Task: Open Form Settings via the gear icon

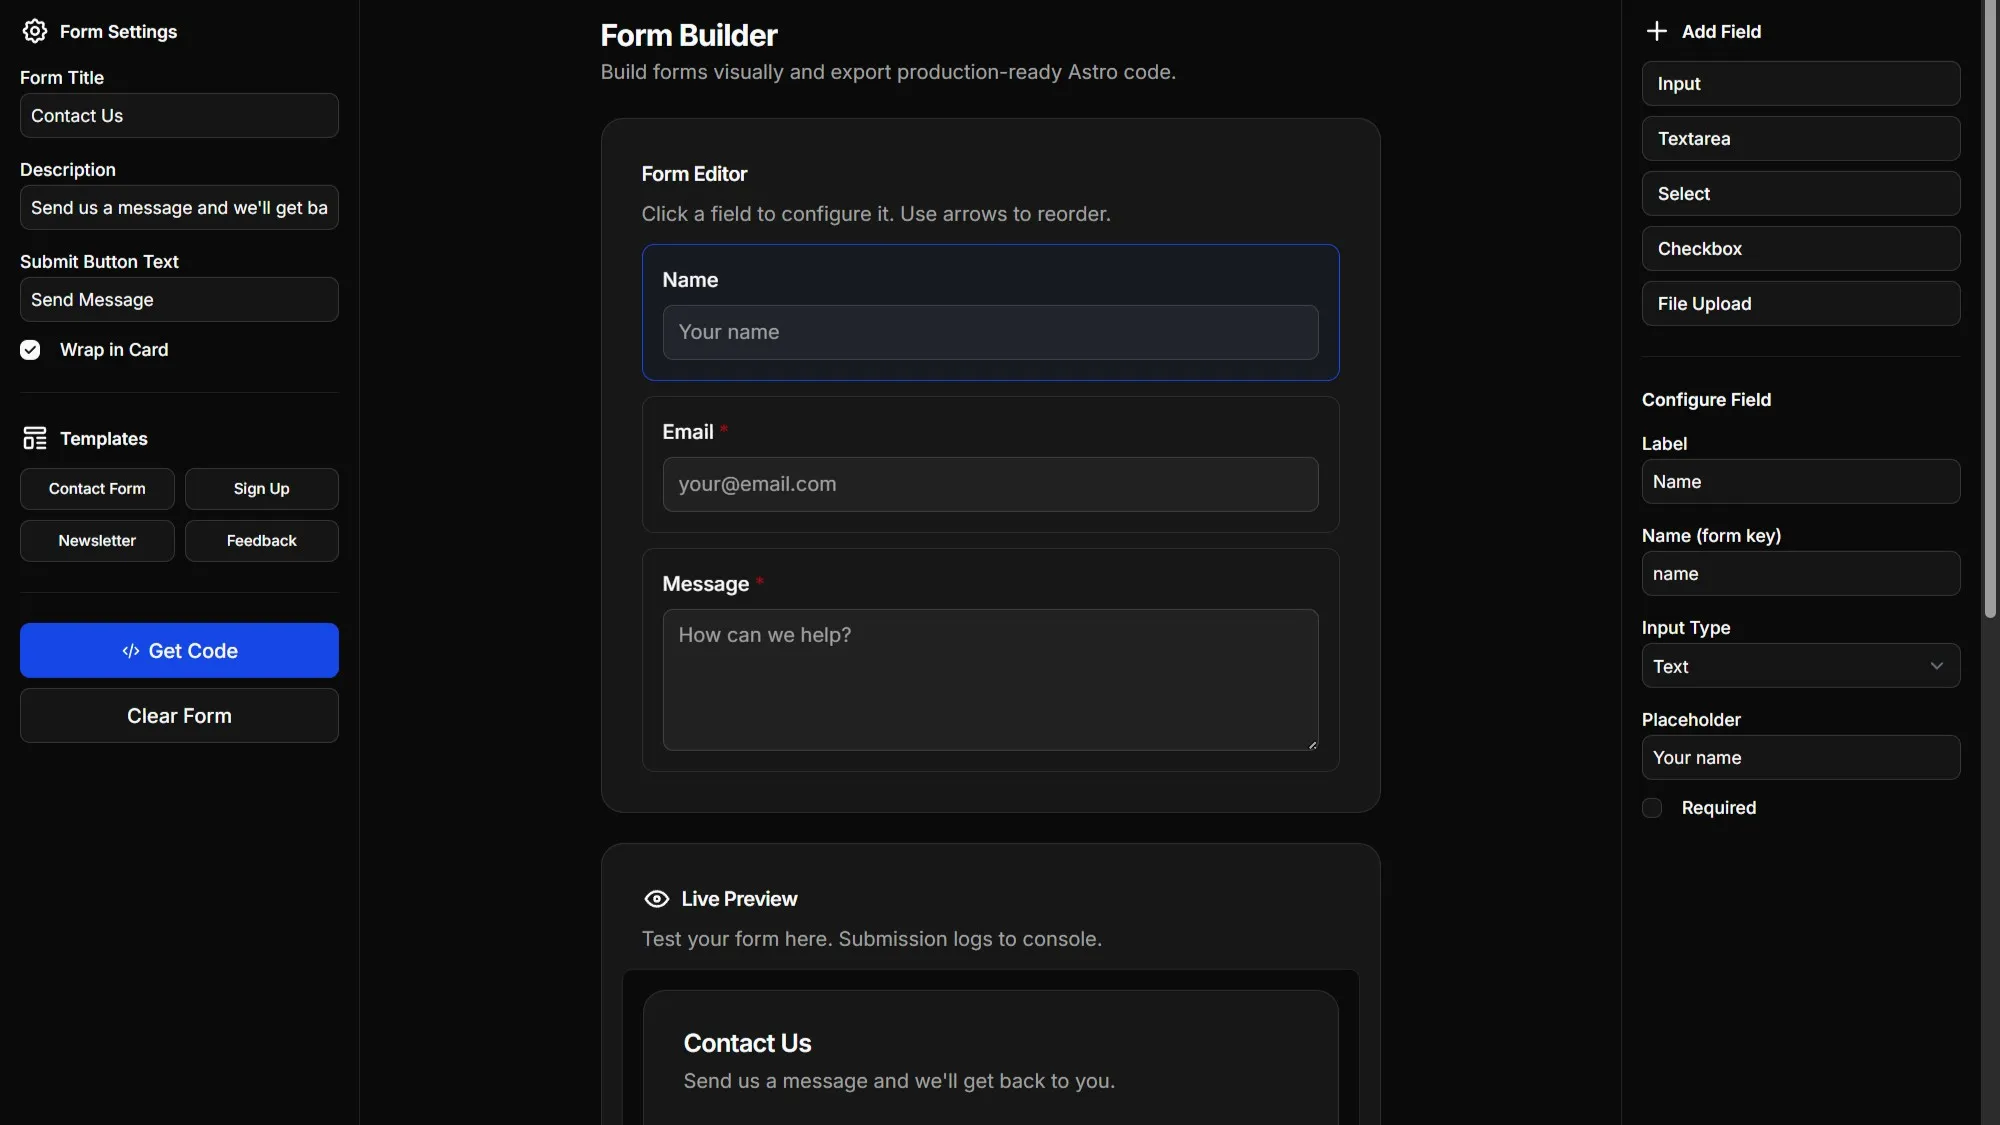Action: point(35,31)
